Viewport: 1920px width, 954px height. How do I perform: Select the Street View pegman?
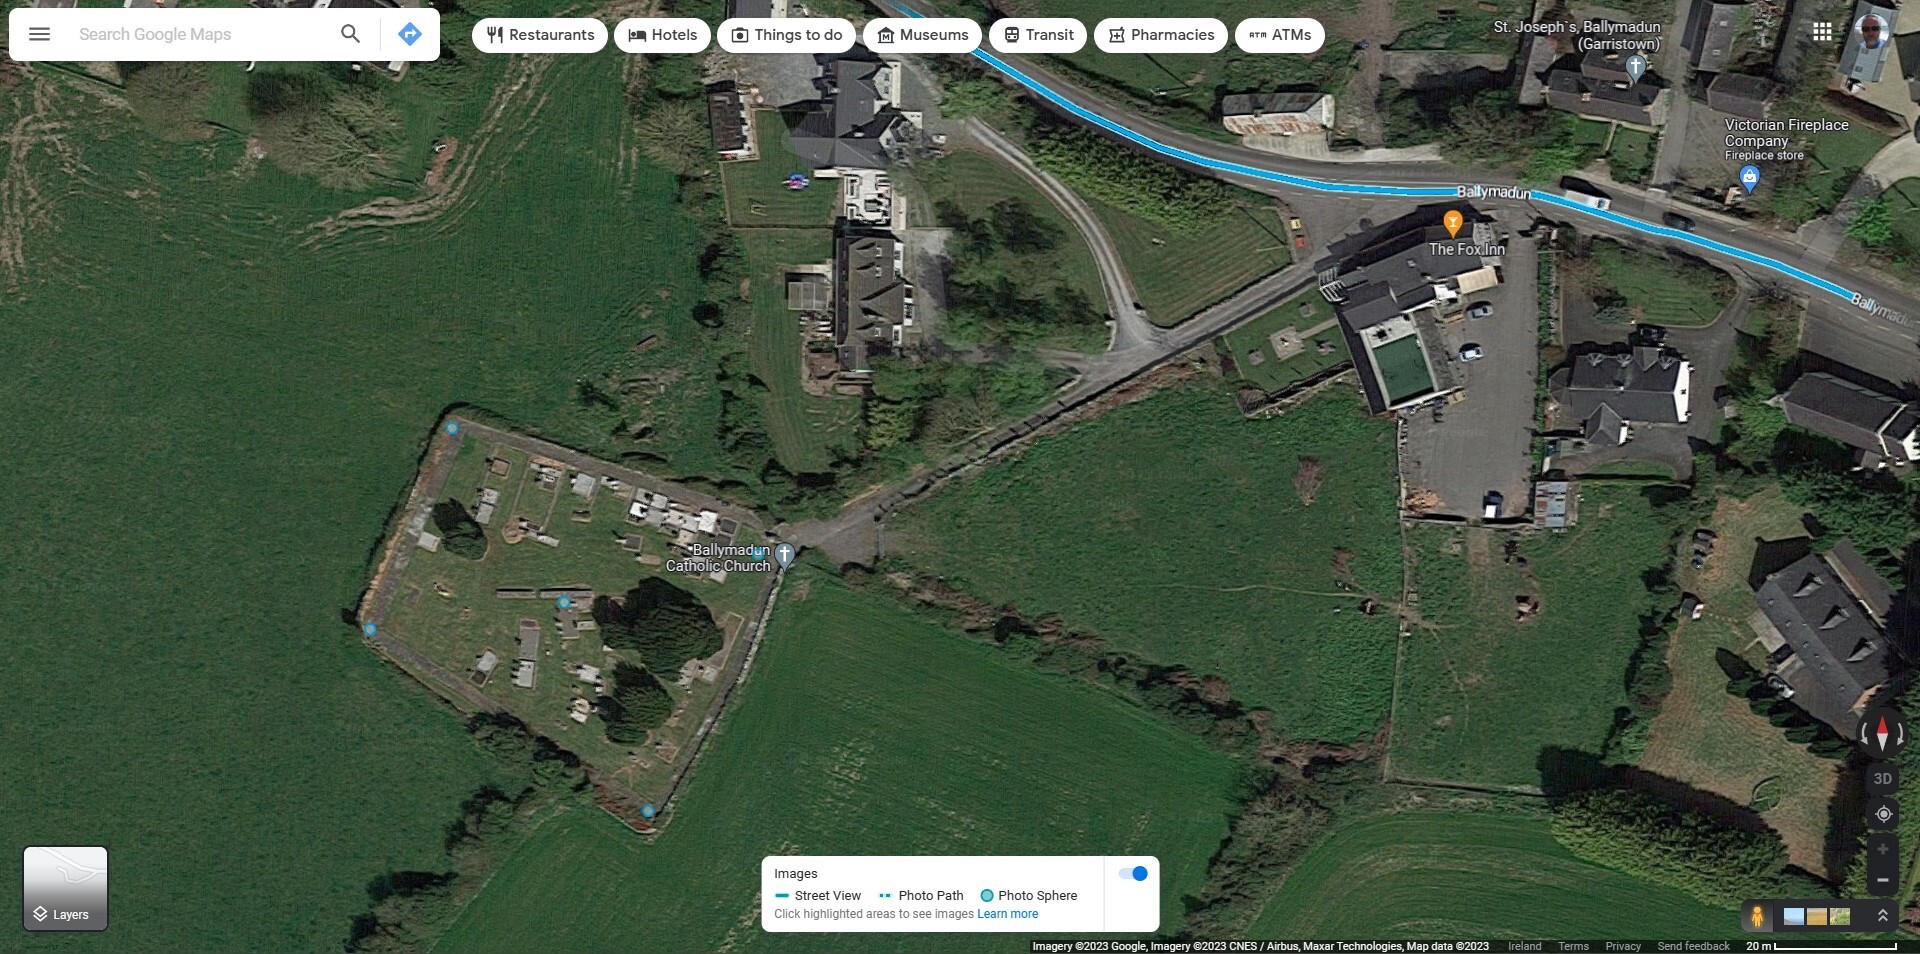[x=1757, y=916]
